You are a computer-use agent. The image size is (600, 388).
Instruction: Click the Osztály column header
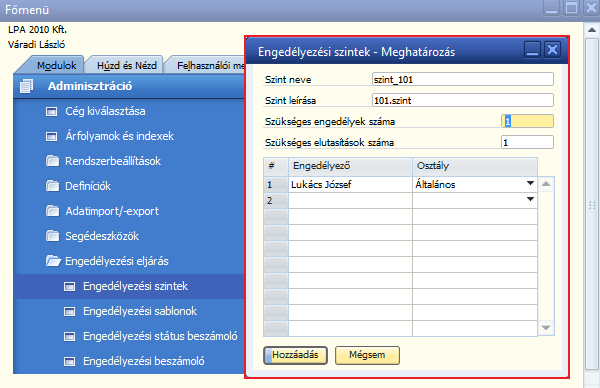[x=475, y=166]
